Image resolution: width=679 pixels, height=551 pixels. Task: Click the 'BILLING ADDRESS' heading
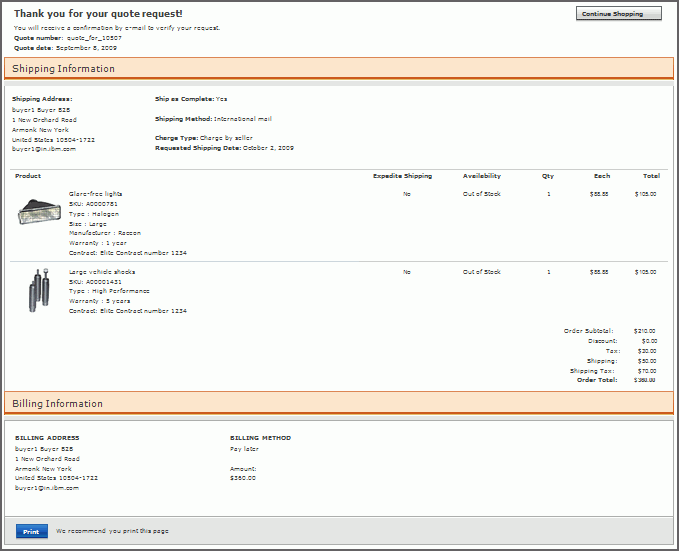pos(47,438)
